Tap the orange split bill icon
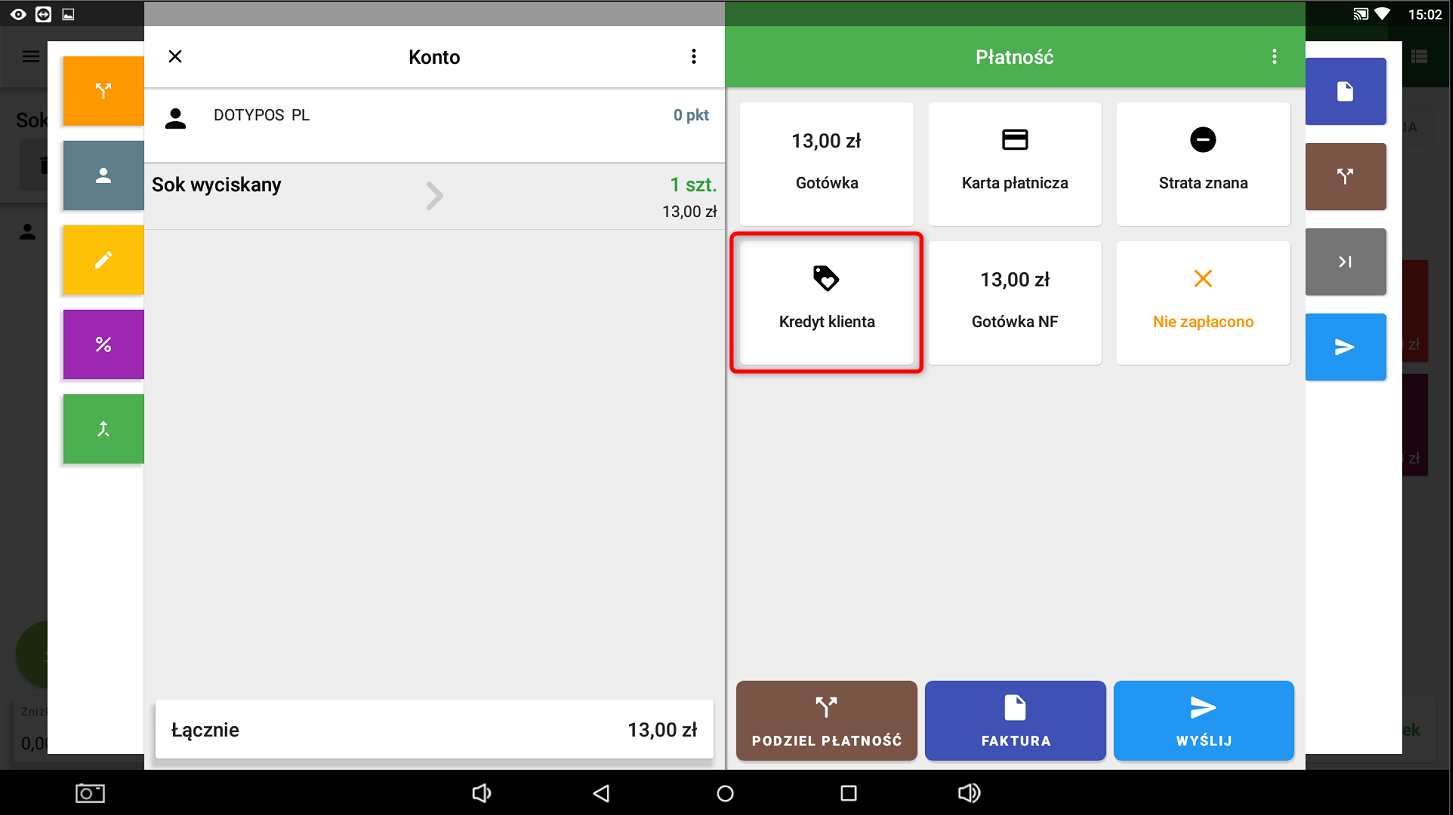The height and width of the screenshot is (815, 1453). click(103, 91)
